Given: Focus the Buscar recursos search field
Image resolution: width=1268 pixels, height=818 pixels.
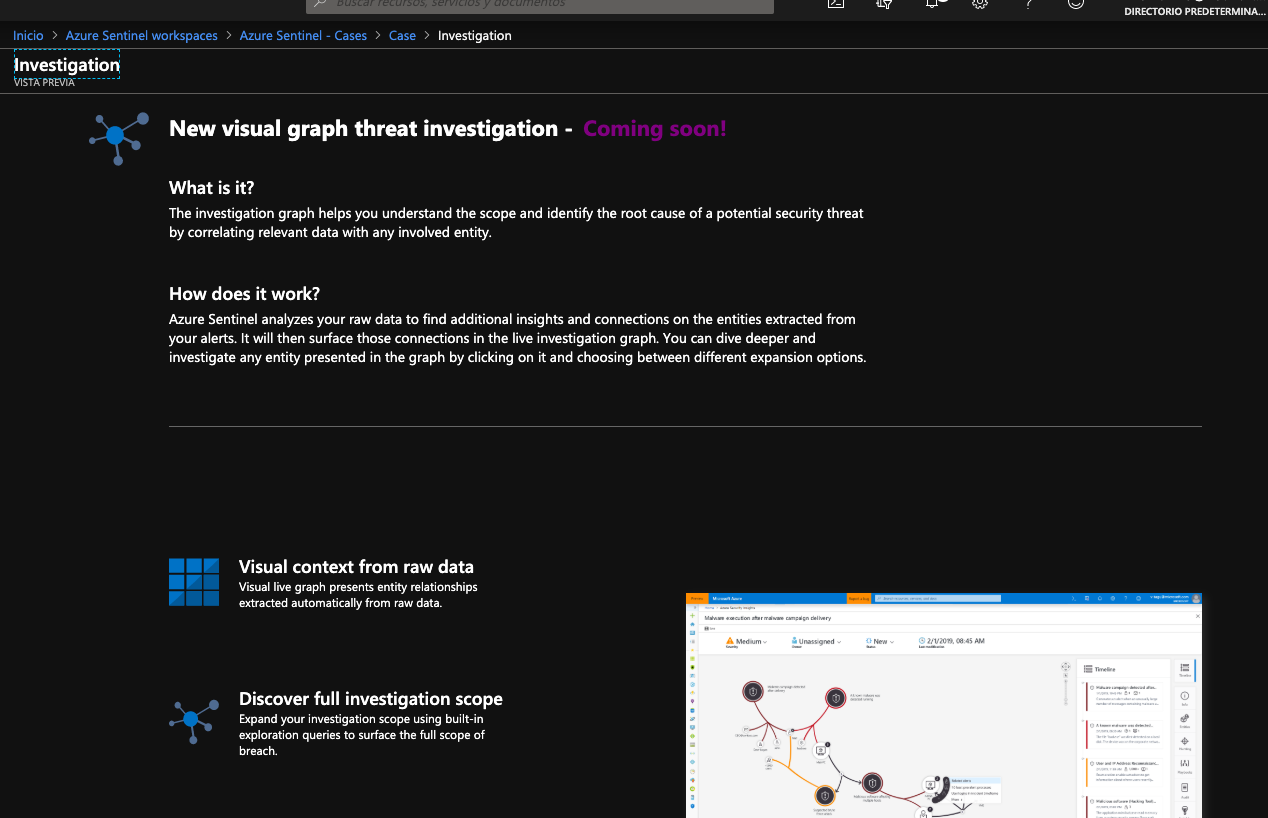Looking at the screenshot, I should click(540, 5).
